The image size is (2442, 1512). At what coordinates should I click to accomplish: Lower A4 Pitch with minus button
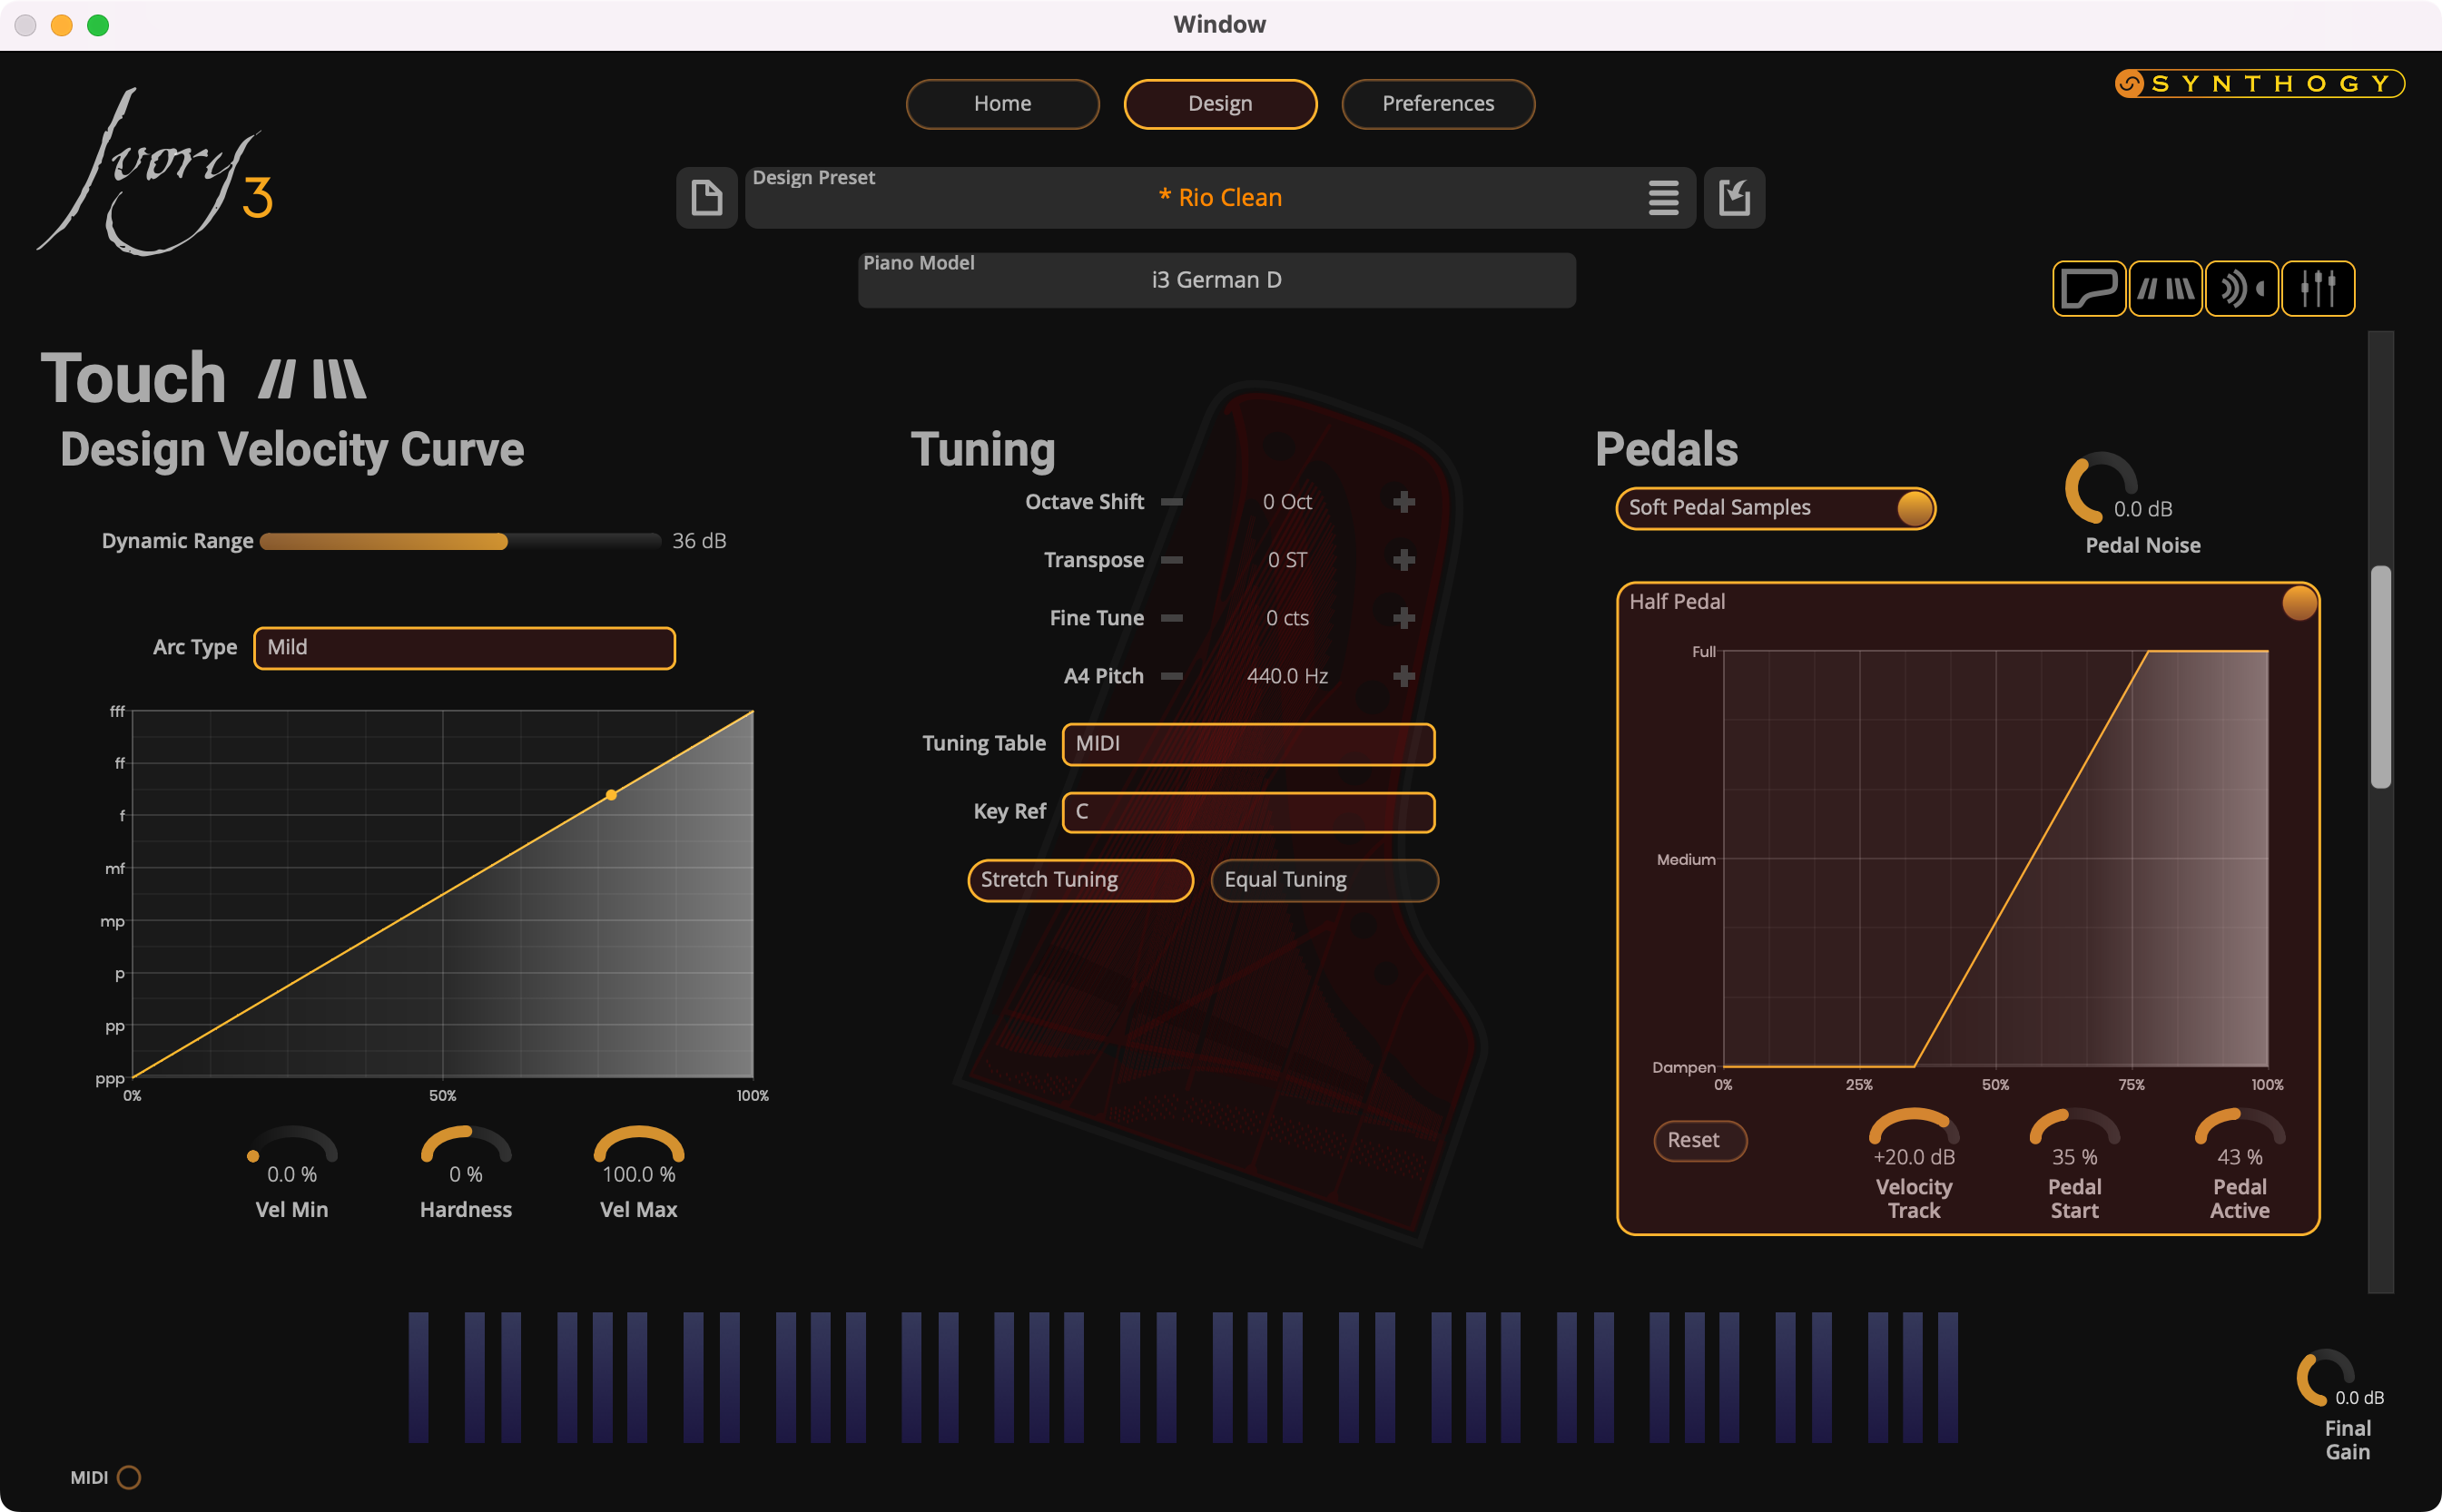(x=1172, y=676)
